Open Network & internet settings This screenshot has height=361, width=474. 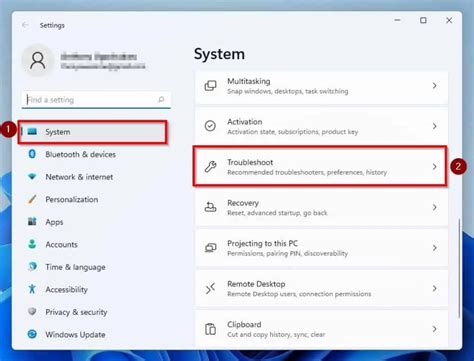point(79,177)
